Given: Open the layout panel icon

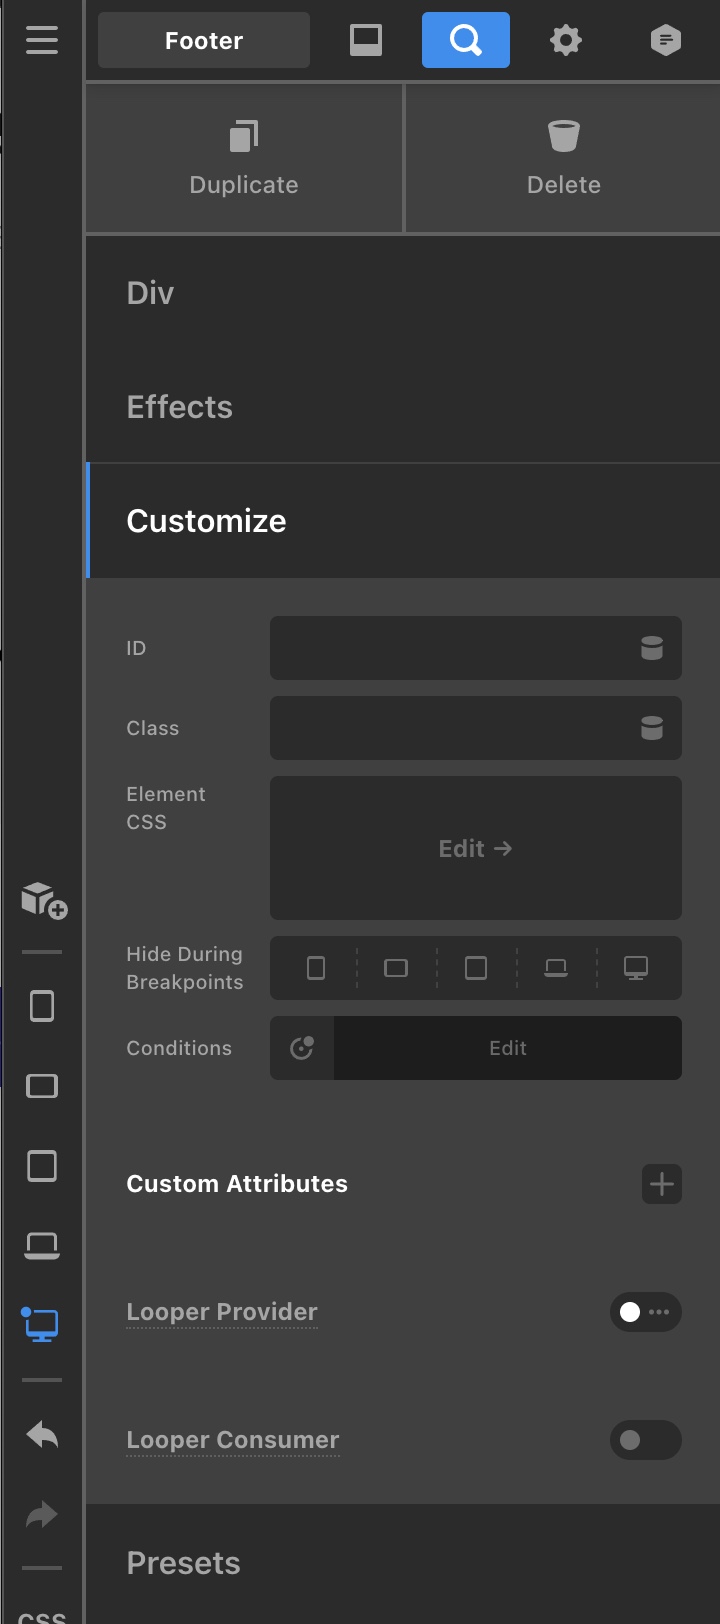Looking at the screenshot, I should pyautogui.click(x=366, y=40).
